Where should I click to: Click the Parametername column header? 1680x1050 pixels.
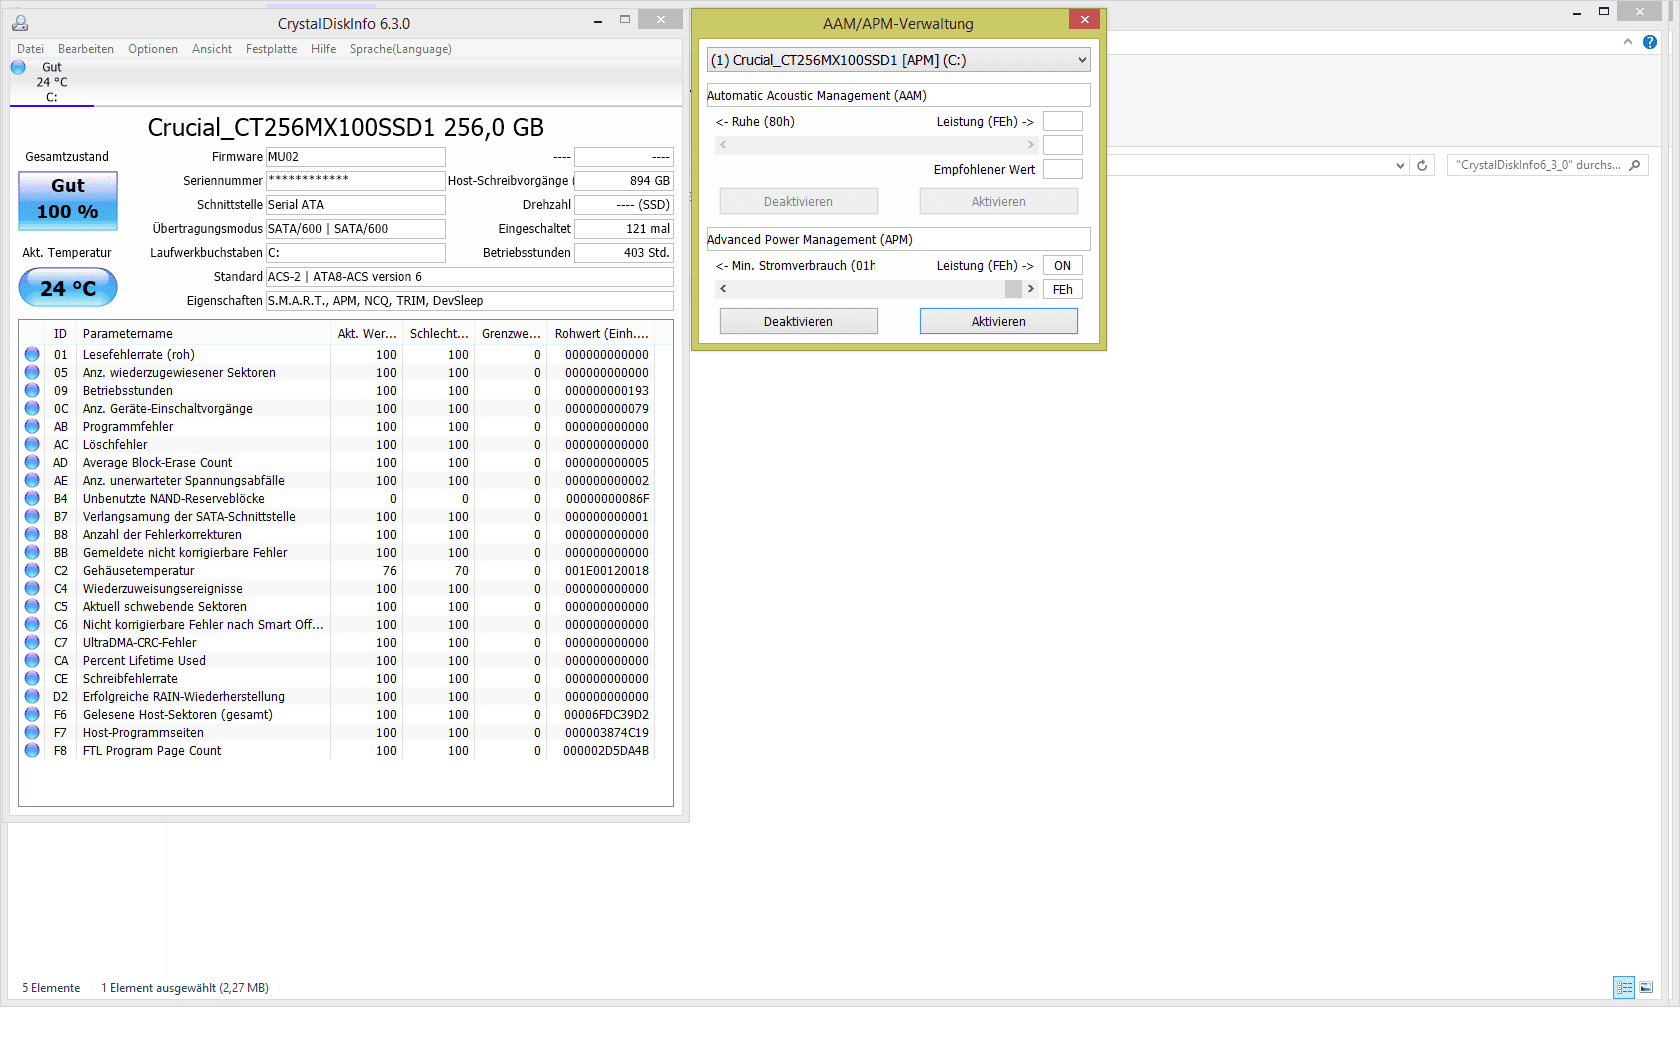point(204,334)
